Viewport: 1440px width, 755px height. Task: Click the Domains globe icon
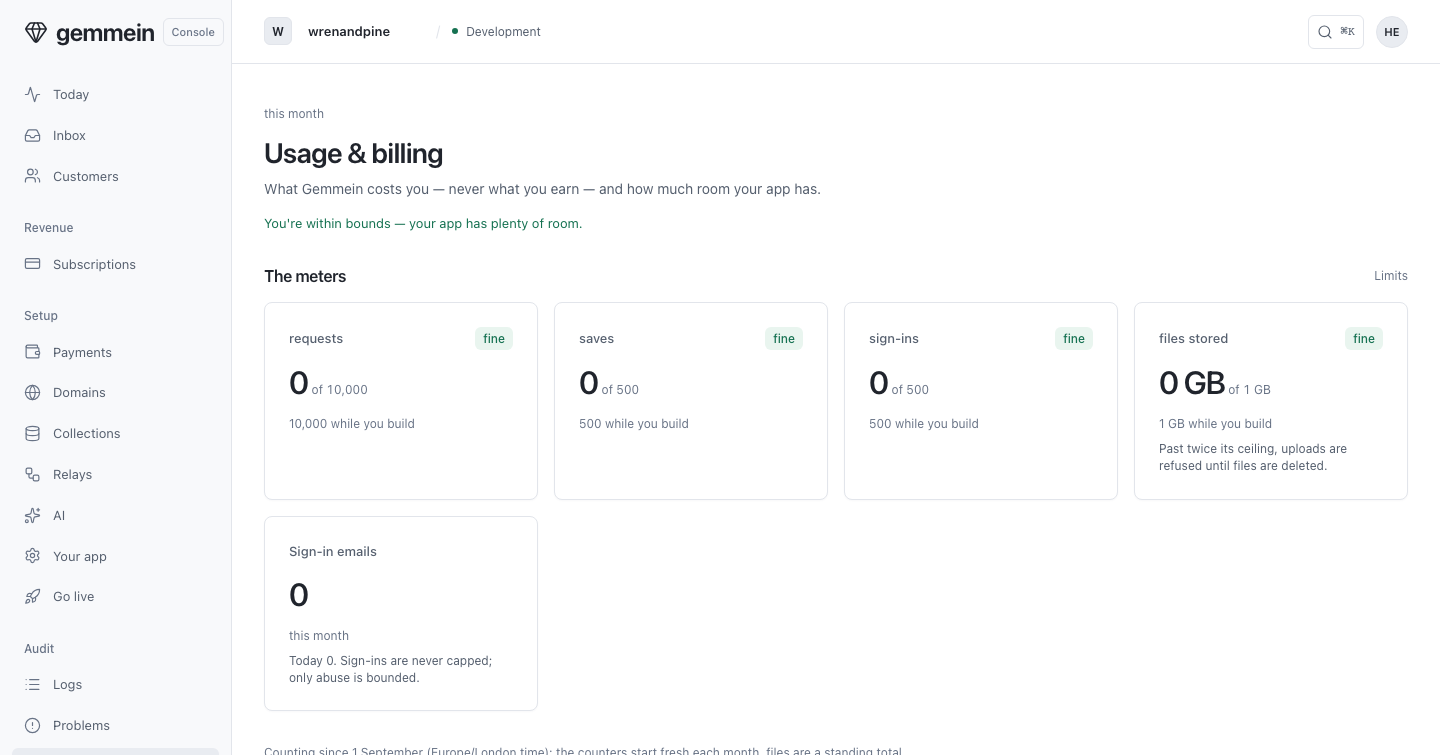coord(33,392)
